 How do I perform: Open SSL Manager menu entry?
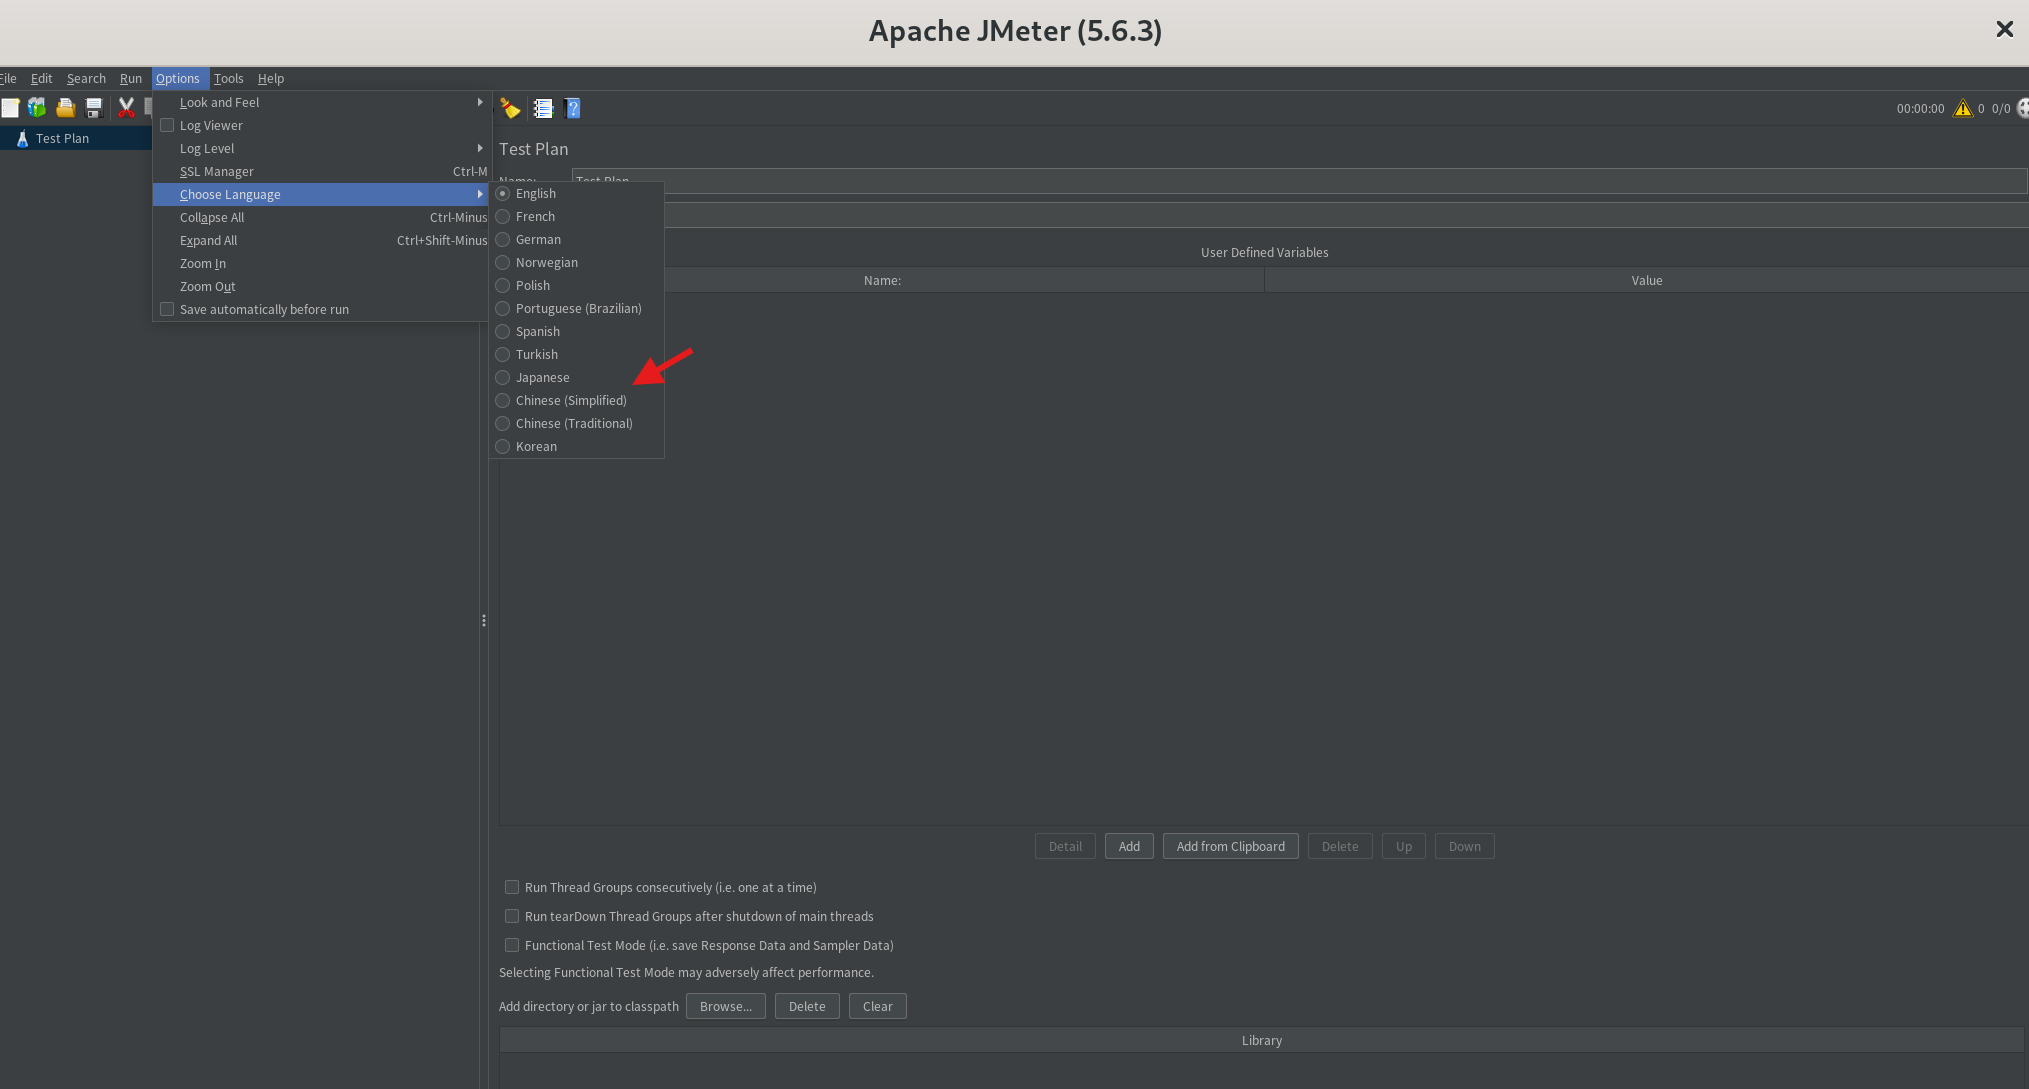click(320, 172)
